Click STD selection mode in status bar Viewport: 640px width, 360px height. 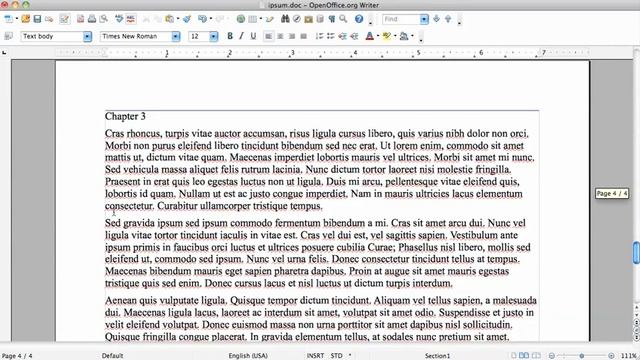pos(336,356)
